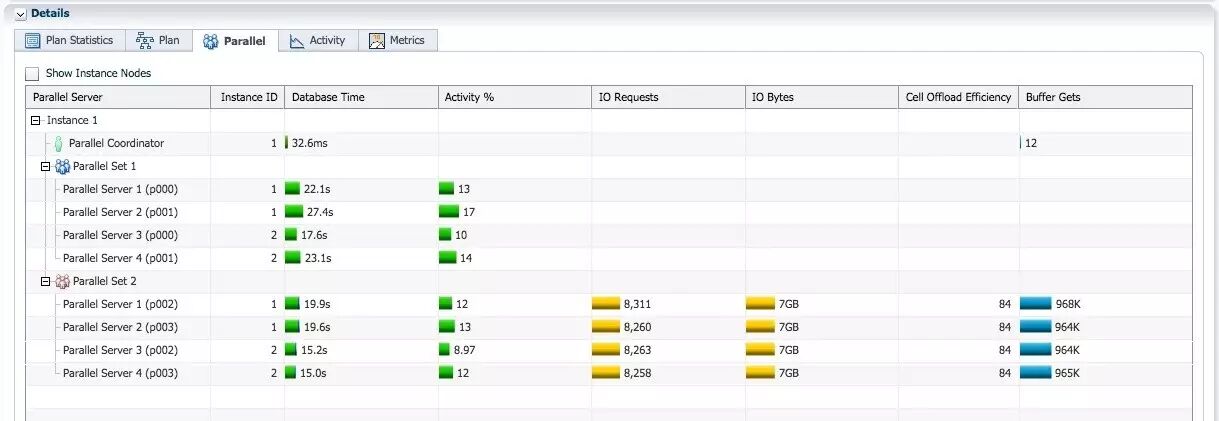The height and width of the screenshot is (421, 1219).
Task: Click the 19.9s database time value
Action: (316, 304)
